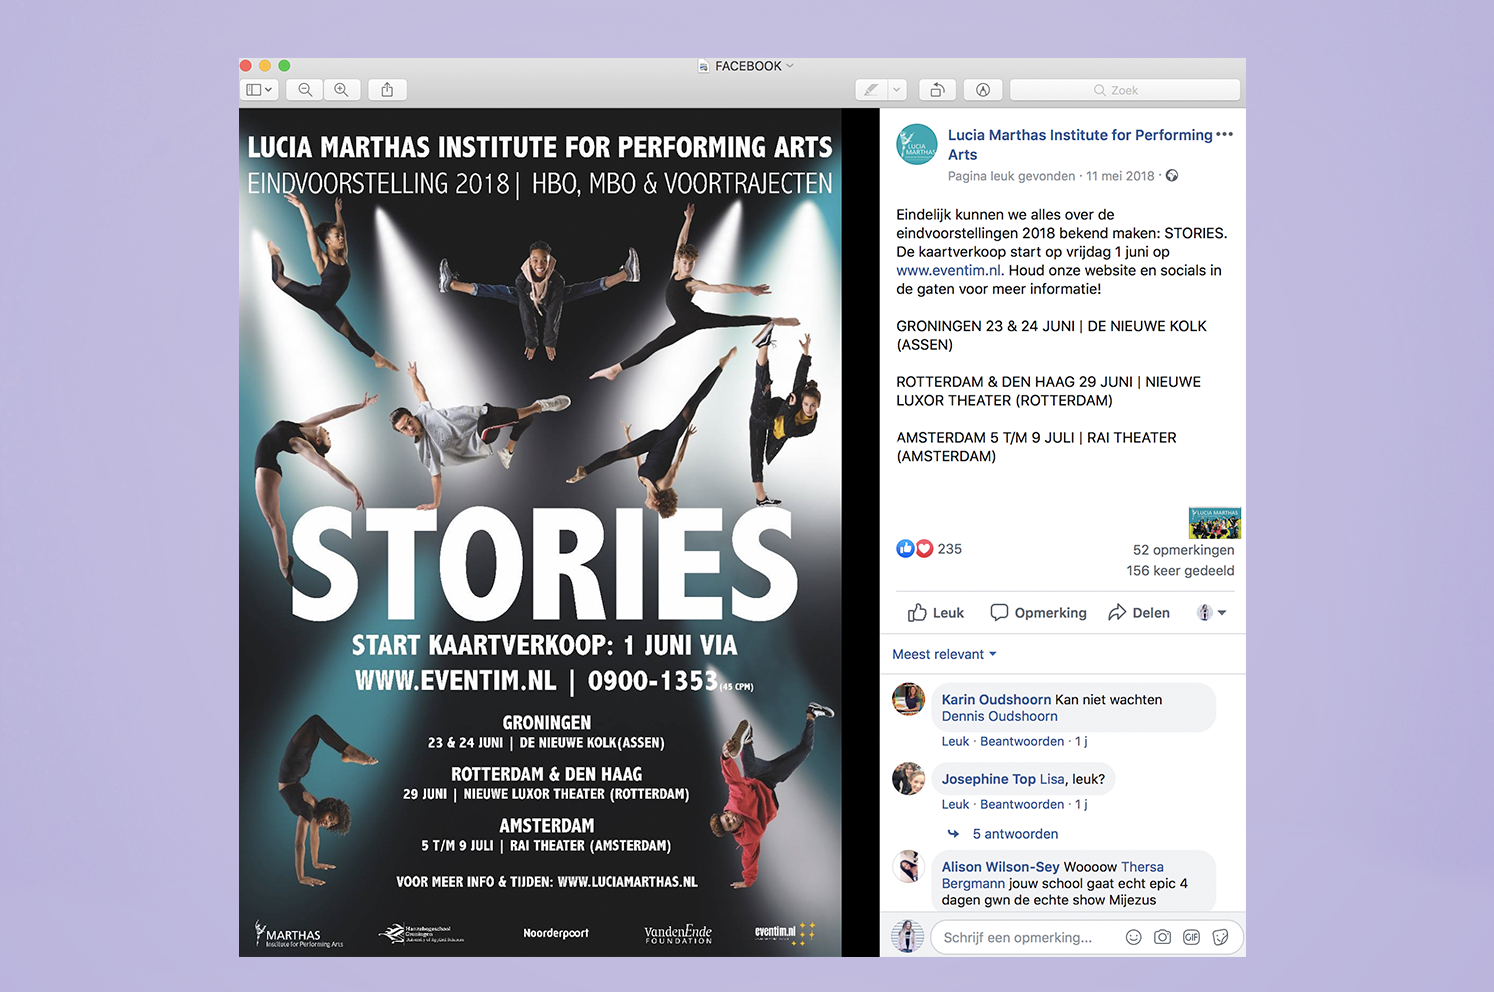Screen dimensions: 1494x992
Task: Show the Markup toolbar
Action: [x=983, y=90]
